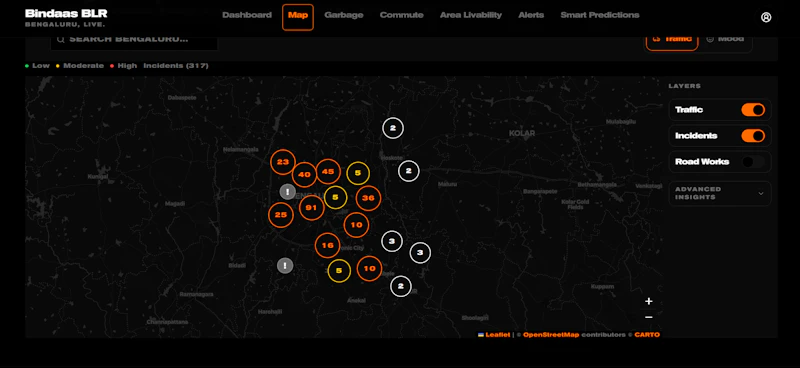Enable the Road Works layer switch

click(753, 162)
